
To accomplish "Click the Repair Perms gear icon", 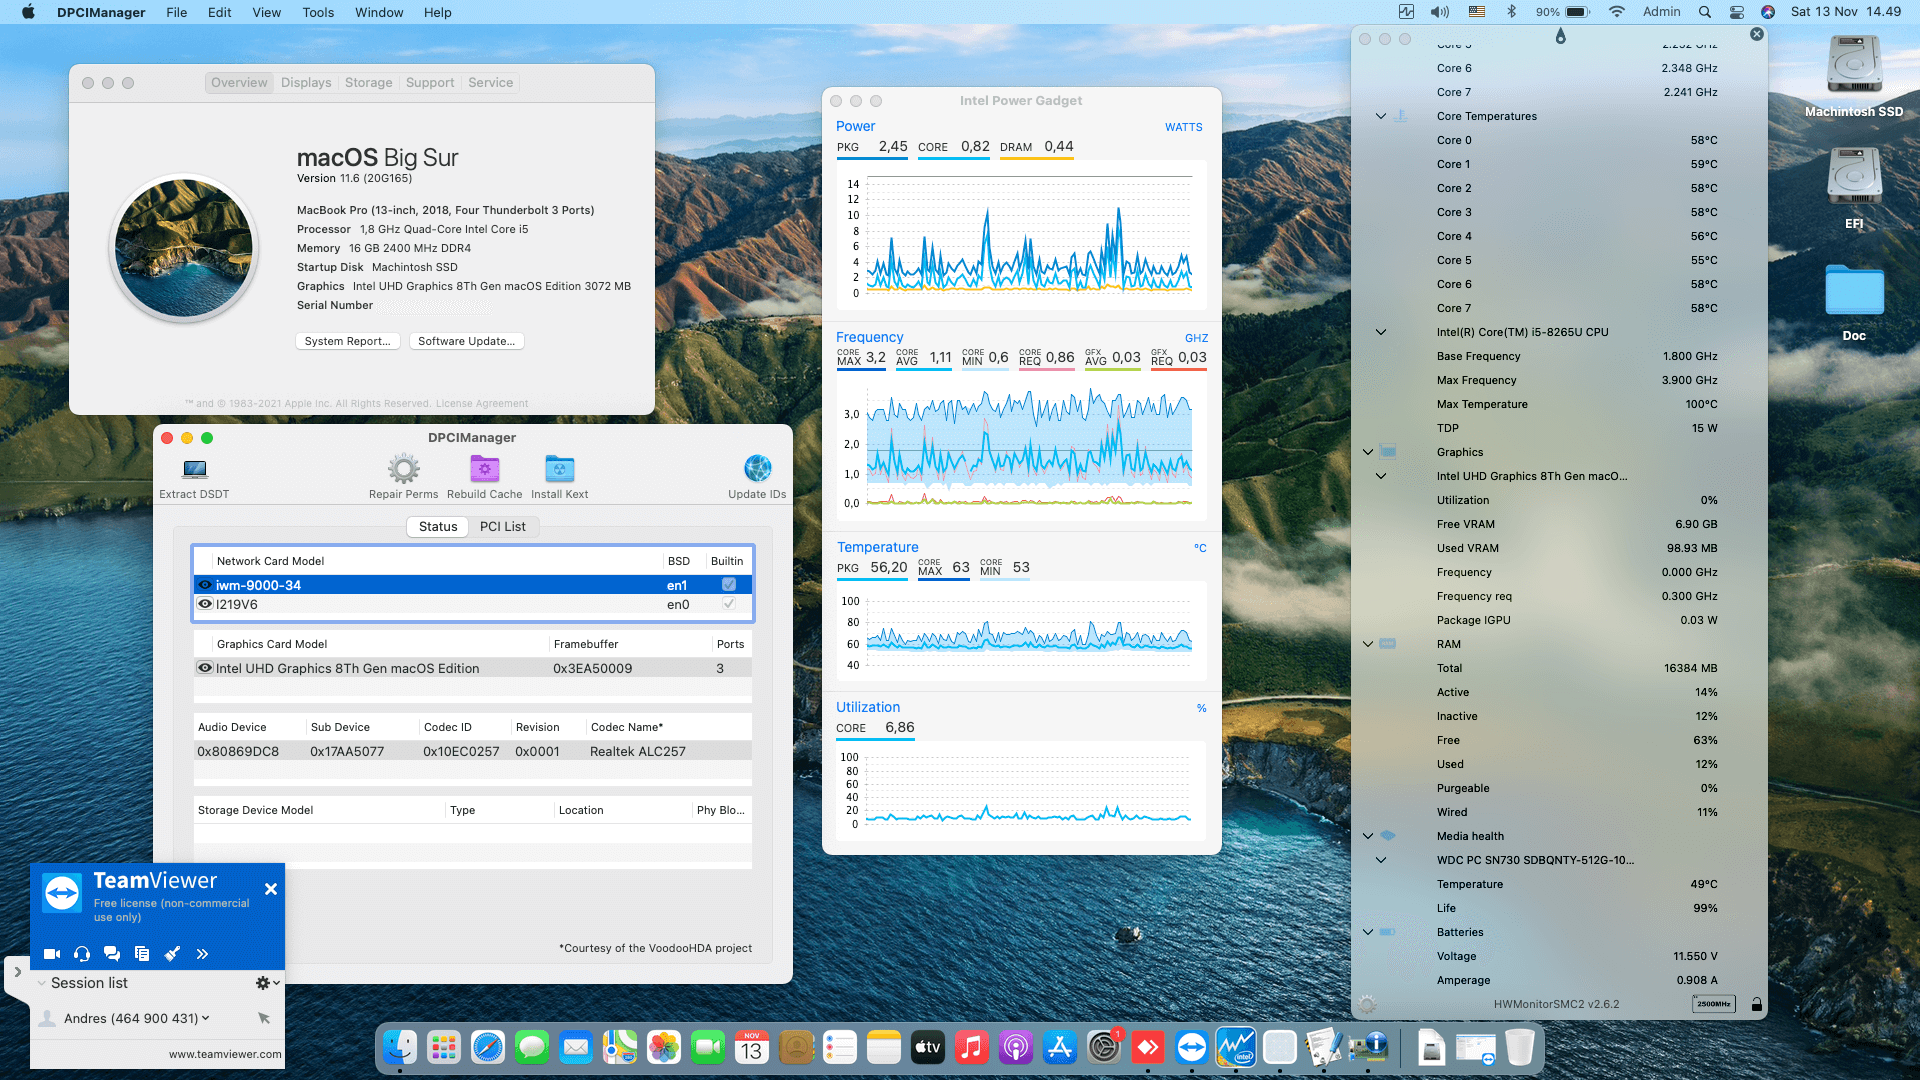I will pos(403,468).
